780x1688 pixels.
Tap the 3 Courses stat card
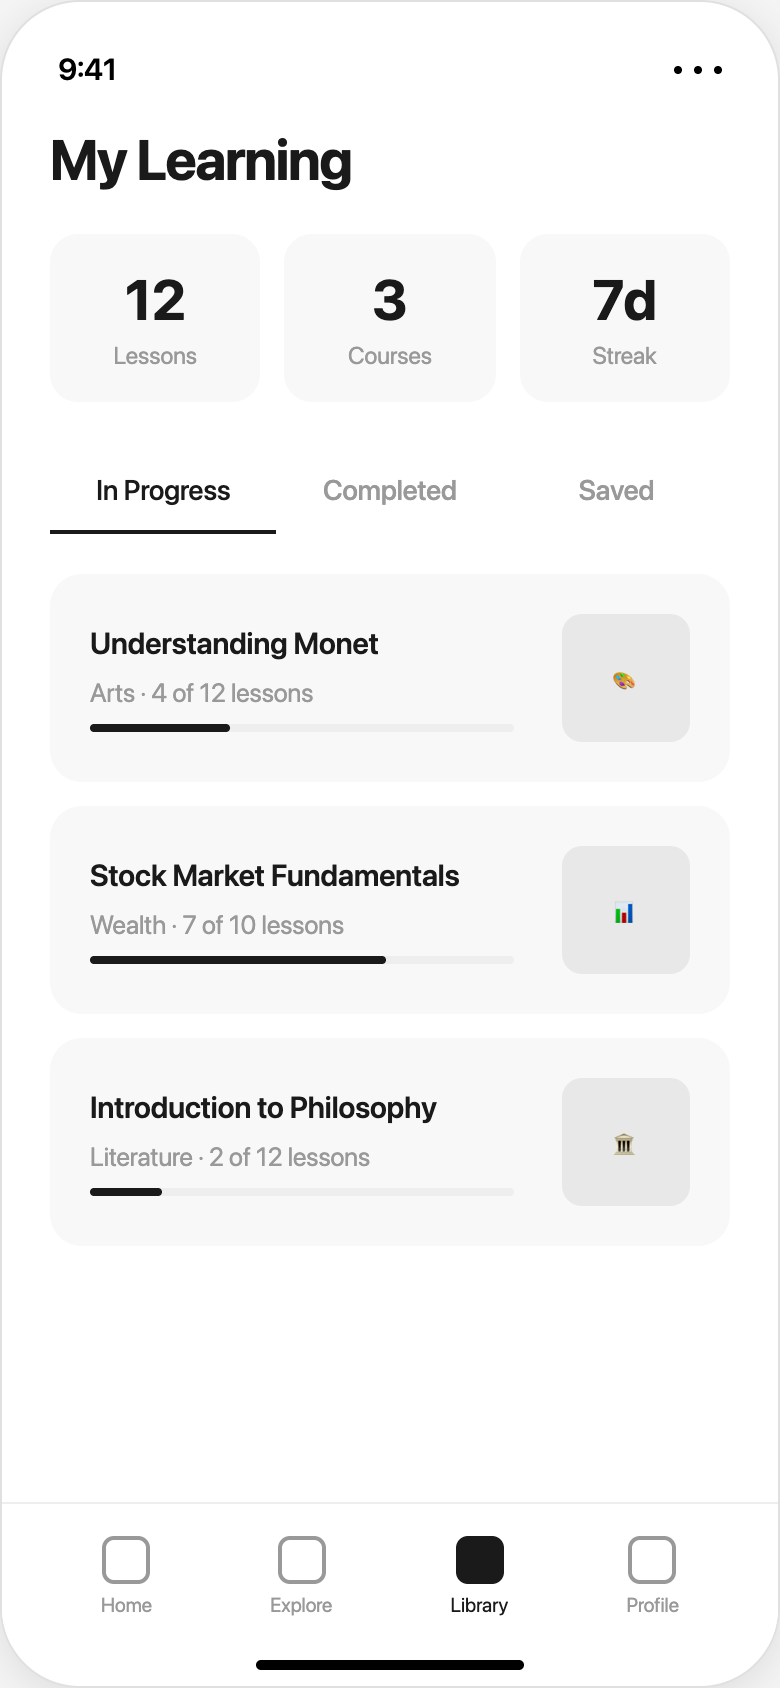(x=390, y=318)
